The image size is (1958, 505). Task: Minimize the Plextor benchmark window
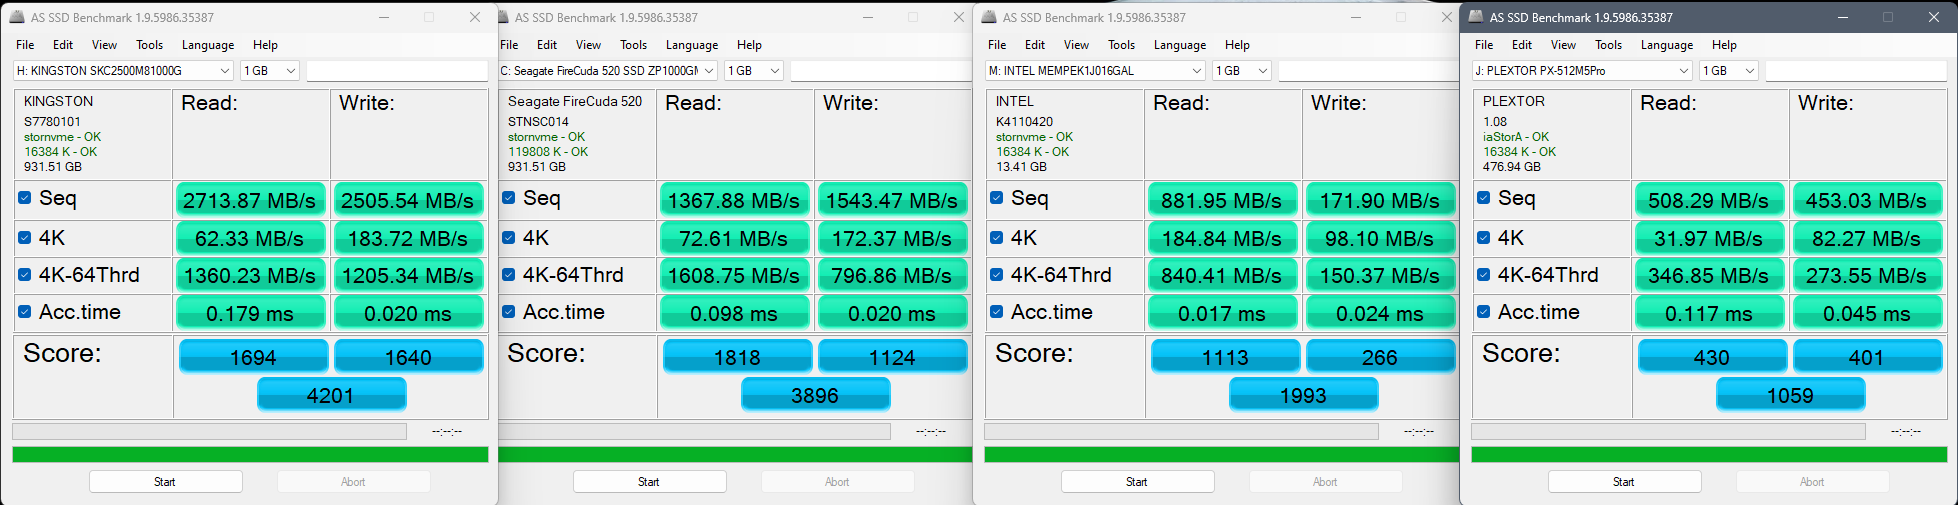[x=1841, y=17]
